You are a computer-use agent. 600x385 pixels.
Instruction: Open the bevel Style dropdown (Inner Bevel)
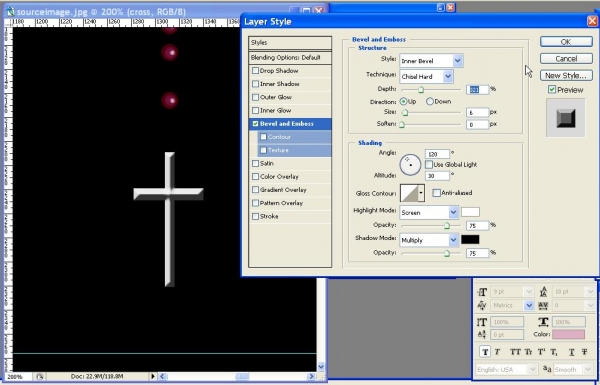[458, 60]
